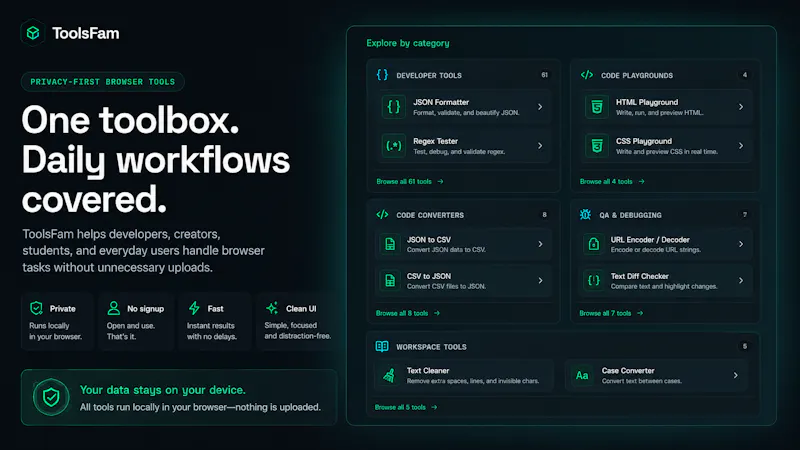Viewport: 800px width, 450px height.
Task: Click the CSS Playground title text
Action: 643,141
